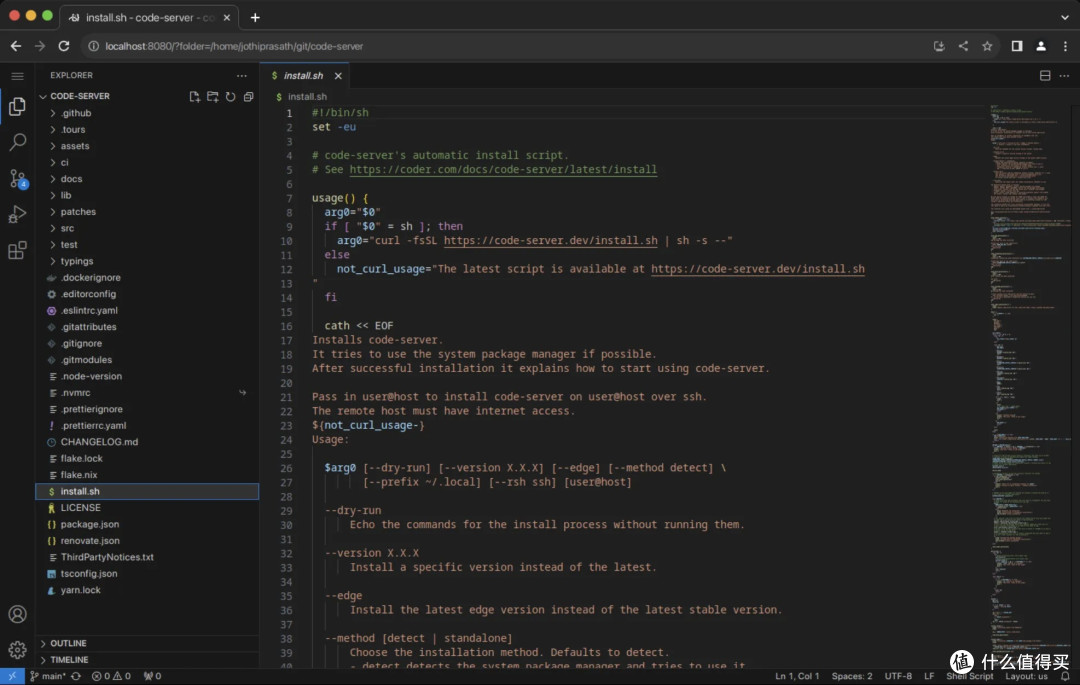Open Source Control view with badge
The height and width of the screenshot is (685, 1080).
pyautogui.click(x=18, y=178)
